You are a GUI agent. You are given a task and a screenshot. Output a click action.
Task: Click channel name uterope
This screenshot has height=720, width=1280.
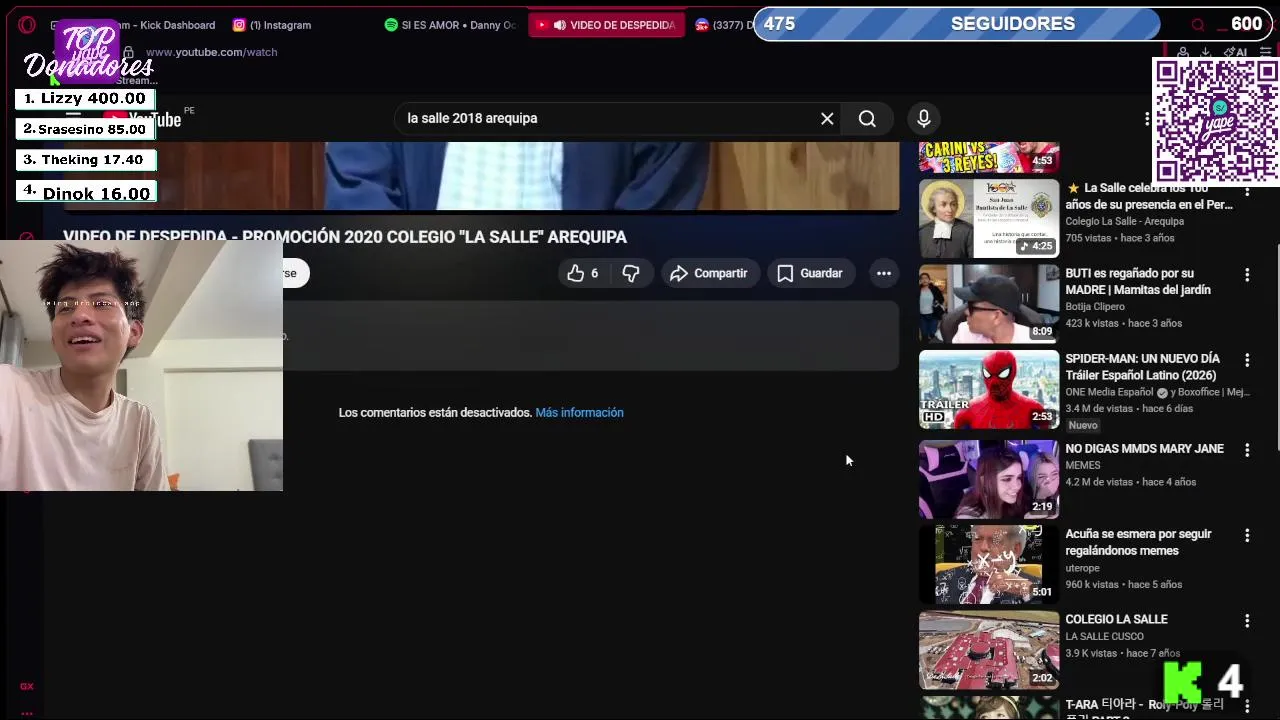1083,568
